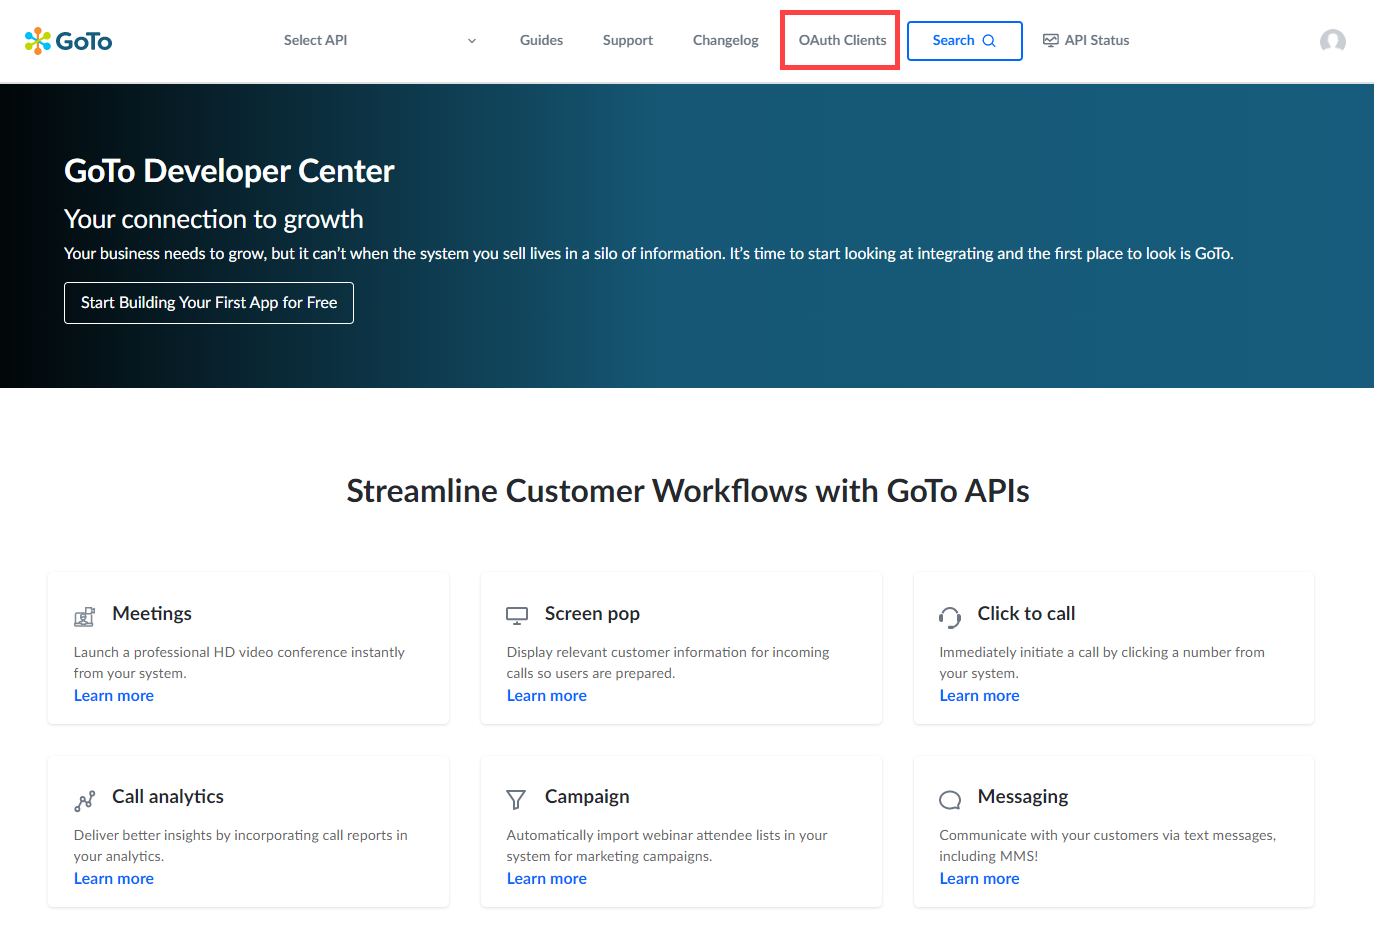Click the Meetings card title
The image size is (1374, 932).
coord(152,614)
